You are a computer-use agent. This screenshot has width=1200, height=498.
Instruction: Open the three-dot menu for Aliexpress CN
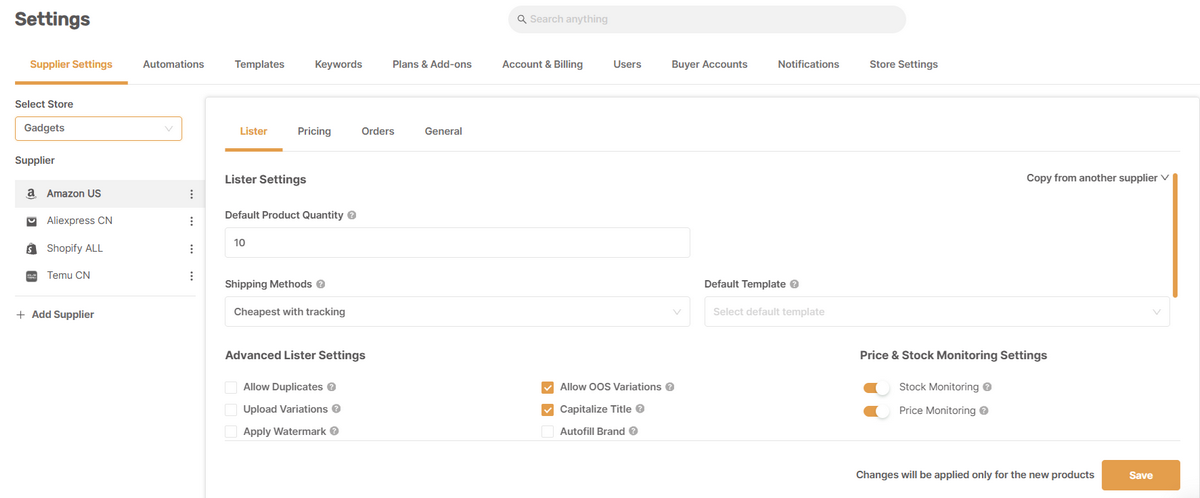tap(191, 221)
